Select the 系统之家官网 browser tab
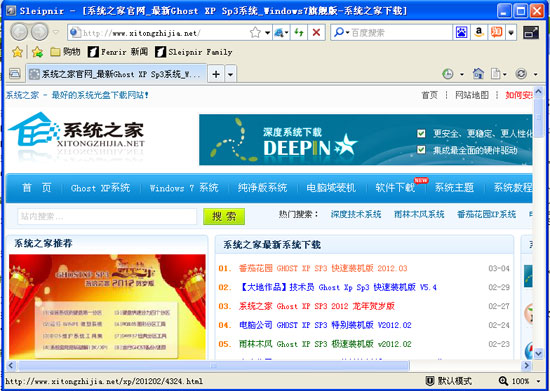This screenshot has width=550, height=391. coord(116,74)
